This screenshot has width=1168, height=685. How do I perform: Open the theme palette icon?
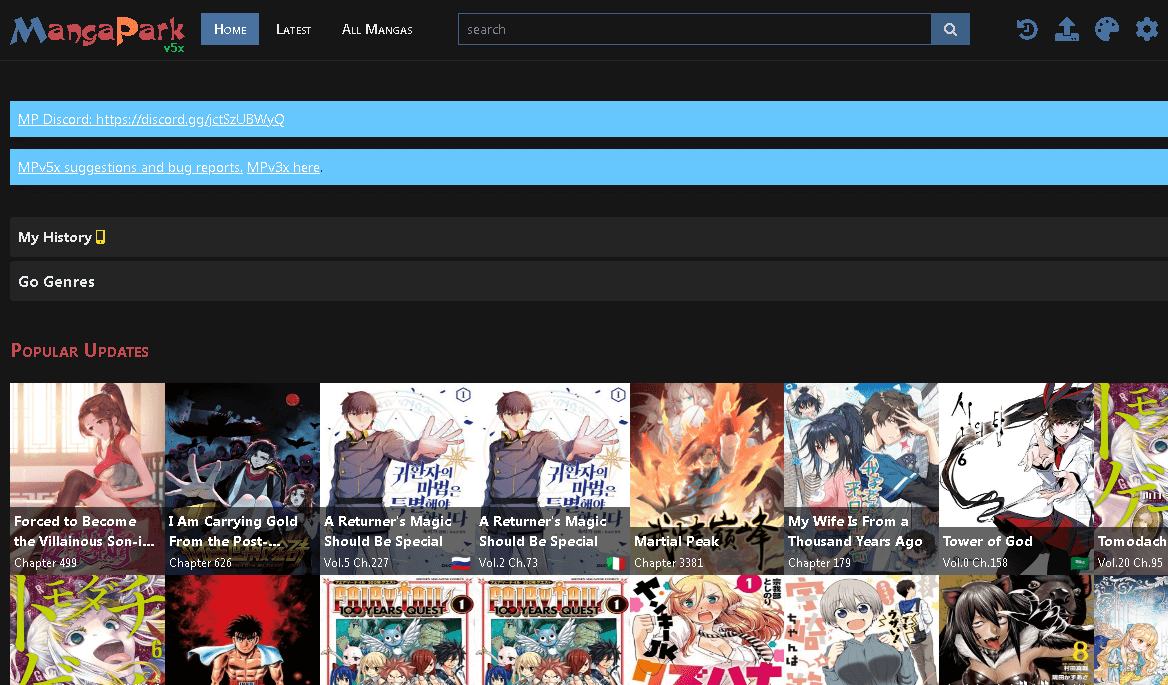click(x=1107, y=29)
